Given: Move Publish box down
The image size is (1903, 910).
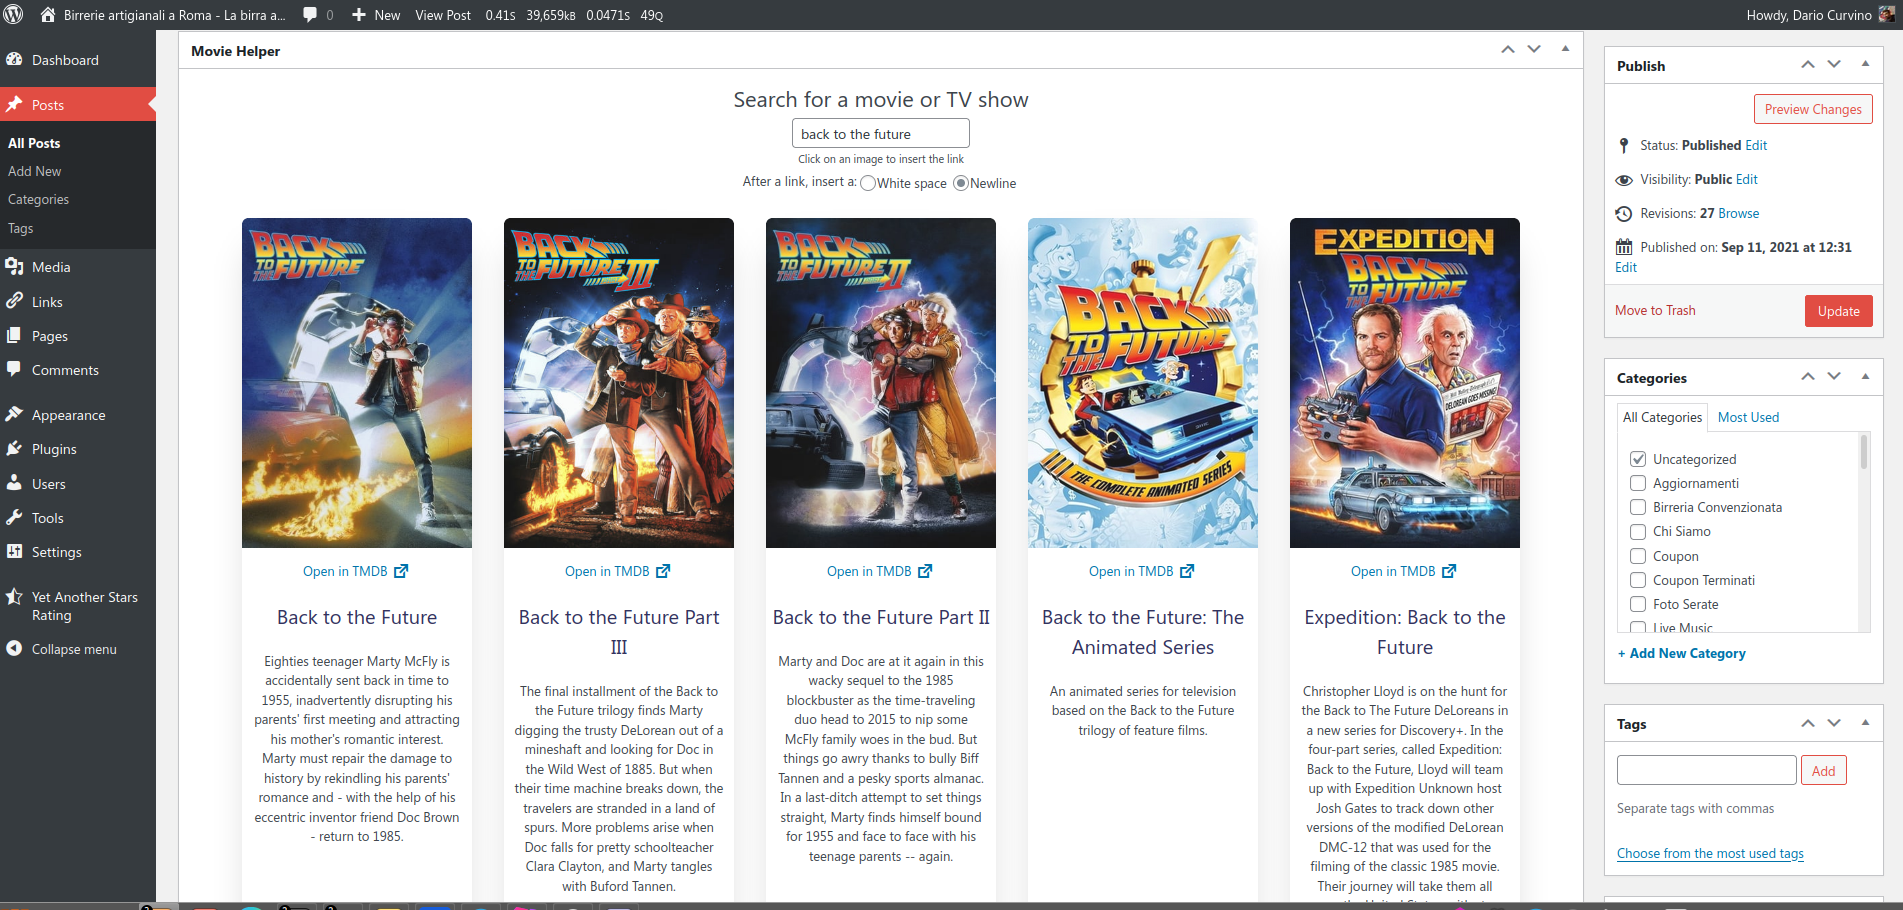Looking at the screenshot, I should (1834, 64).
